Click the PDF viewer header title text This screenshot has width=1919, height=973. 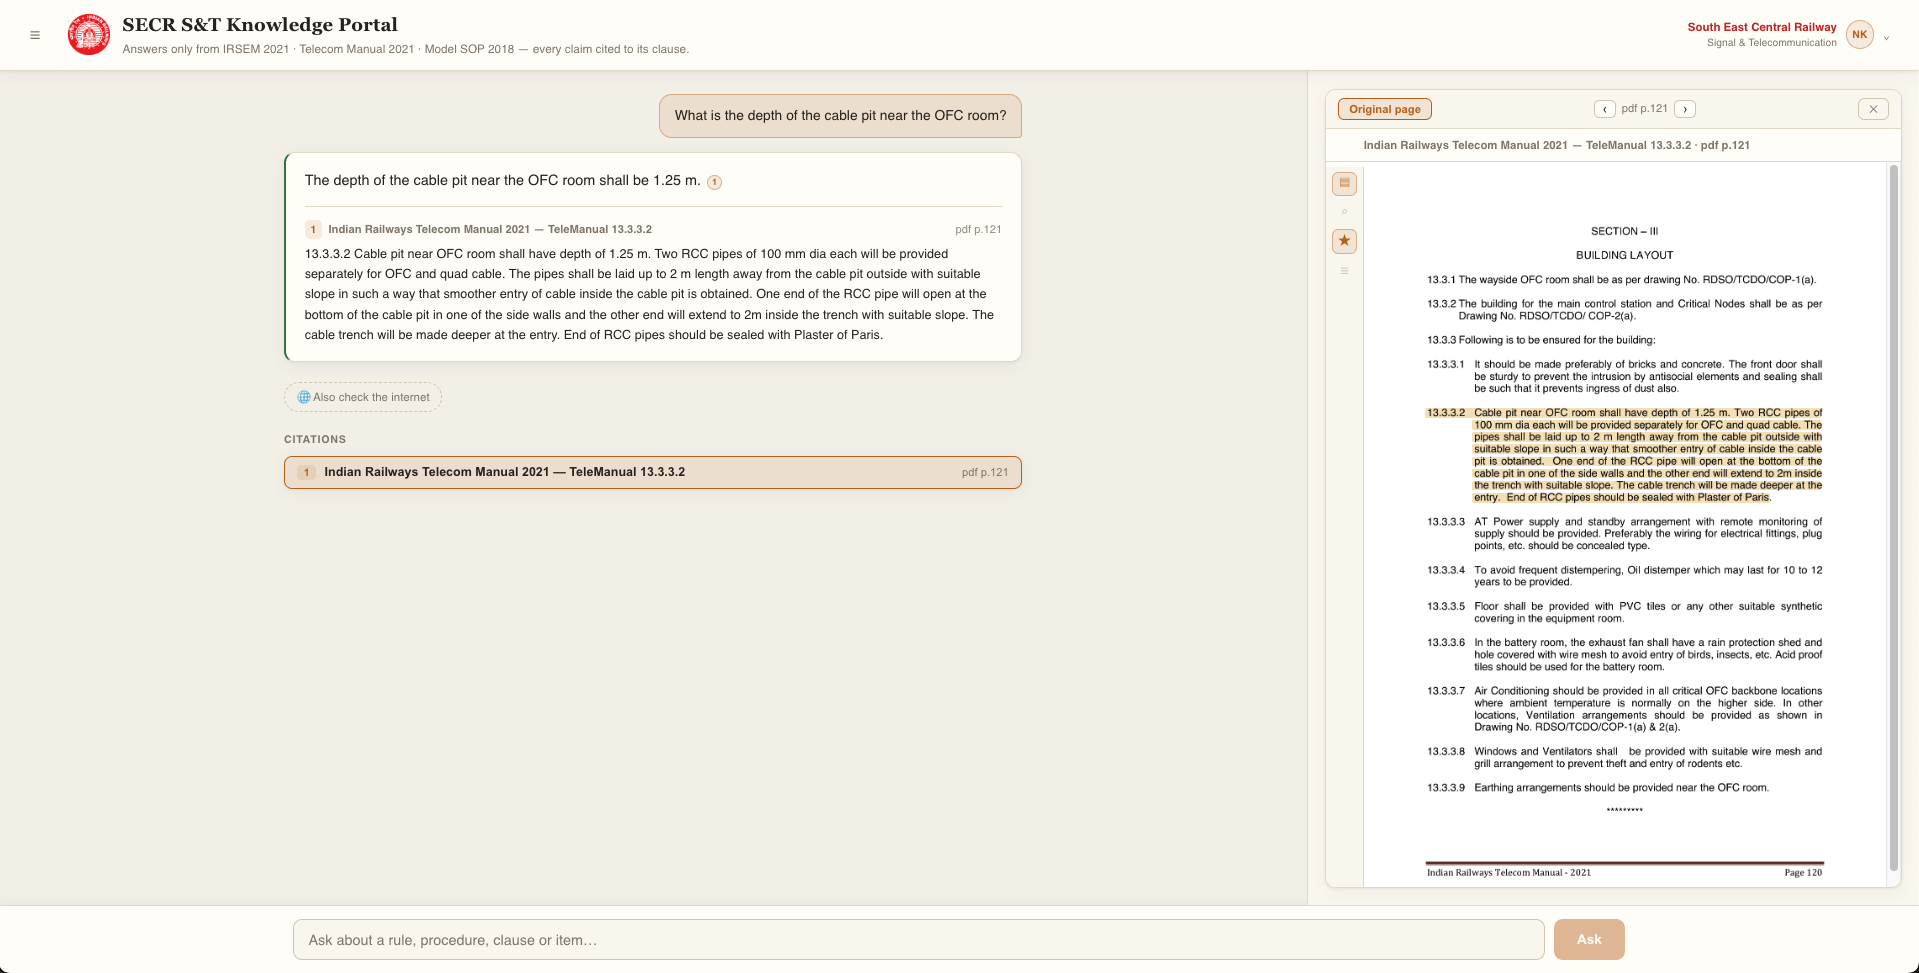tap(1556, 145)
